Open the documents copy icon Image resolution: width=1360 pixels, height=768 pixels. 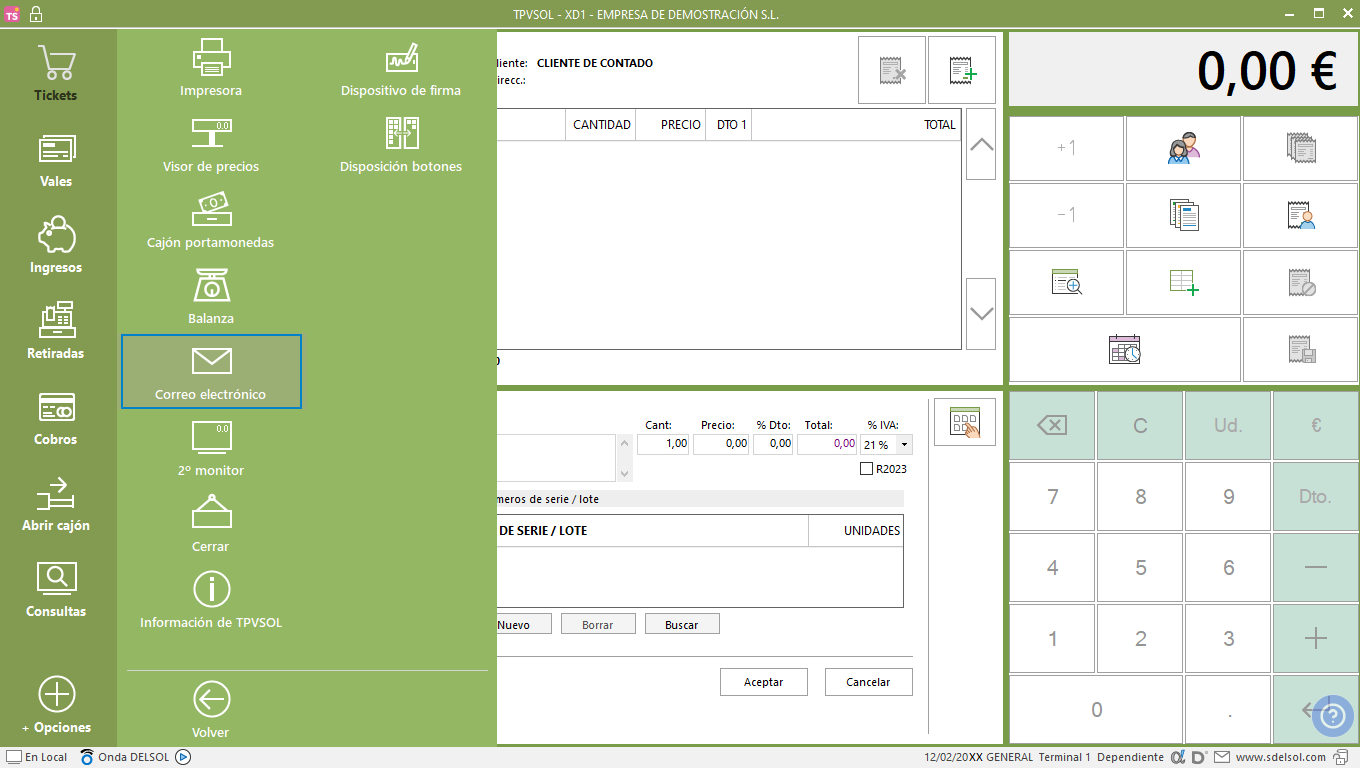pyautogui.click(x=1184, y=215)
